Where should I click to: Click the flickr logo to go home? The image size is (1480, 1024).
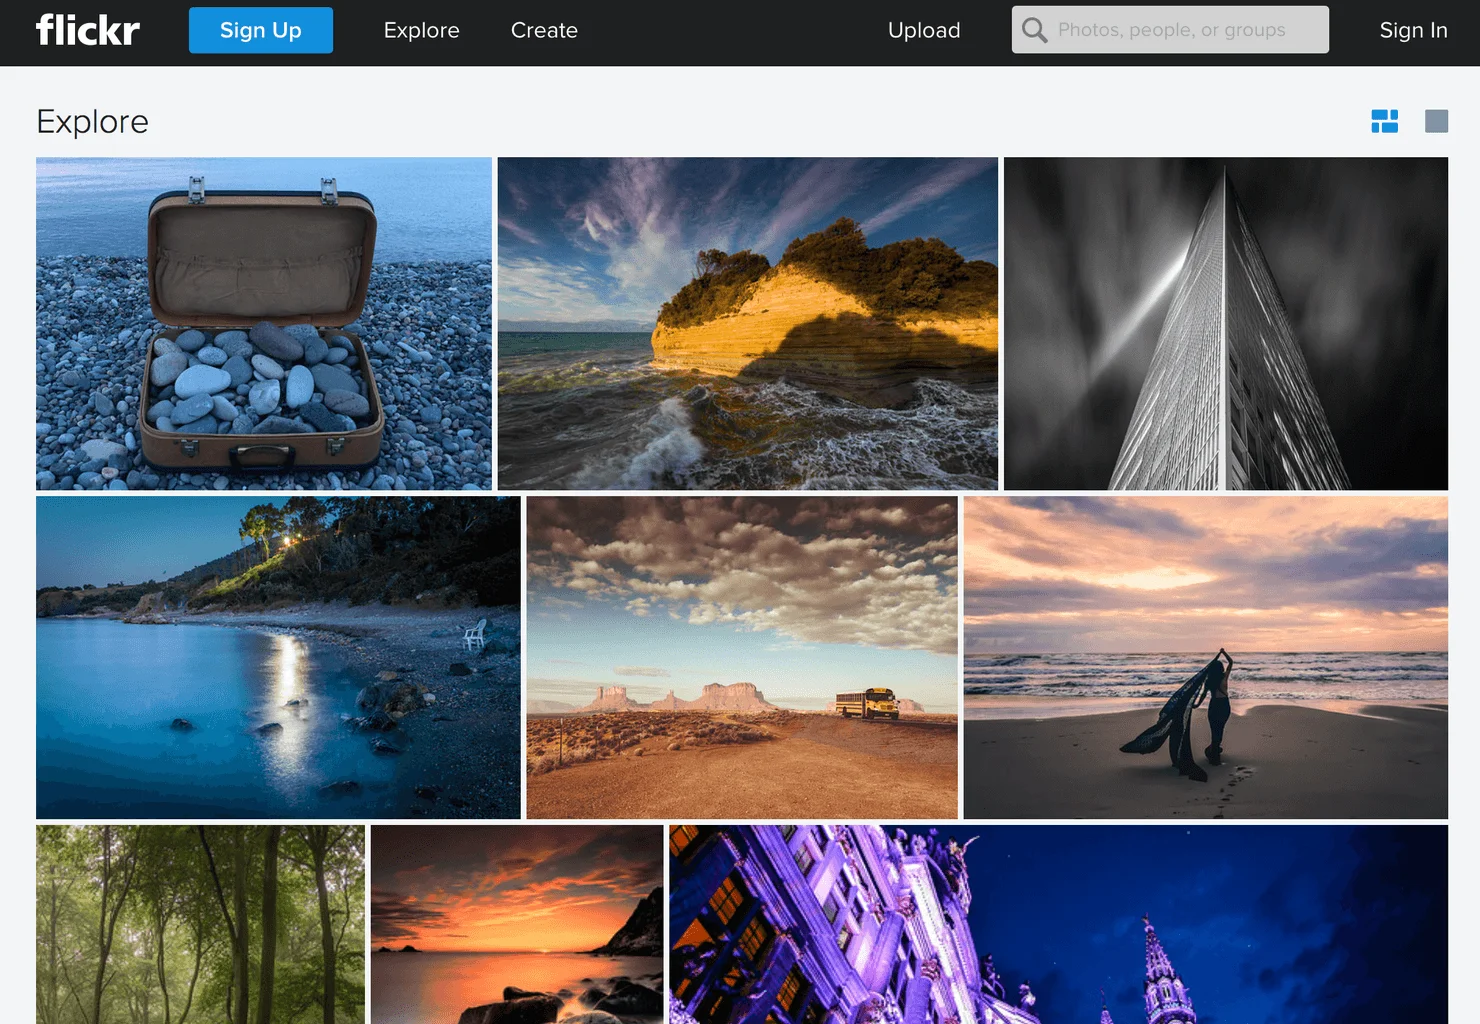pyautogui.click(x=87, y=30)
